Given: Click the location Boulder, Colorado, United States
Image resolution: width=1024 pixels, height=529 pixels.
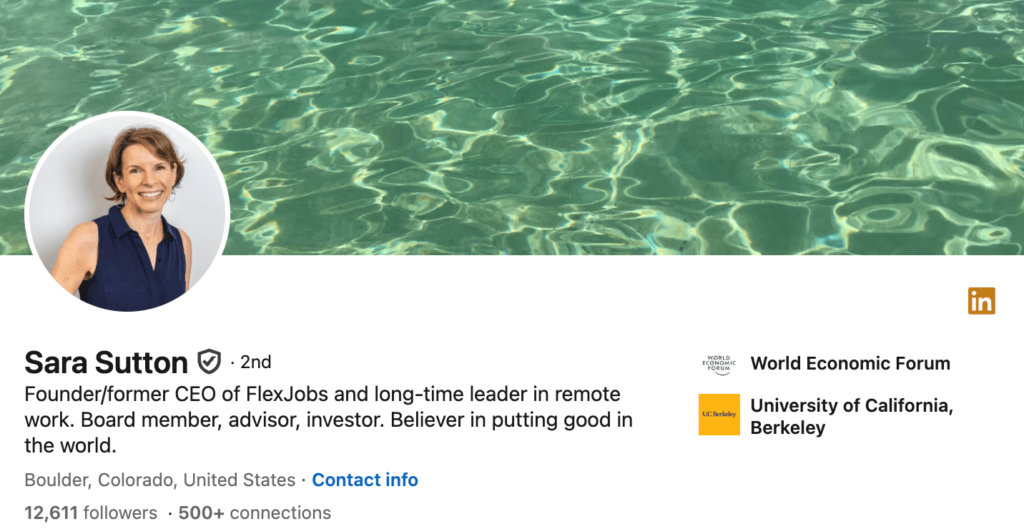Looking at the screenshot, I should pos(160,480).
